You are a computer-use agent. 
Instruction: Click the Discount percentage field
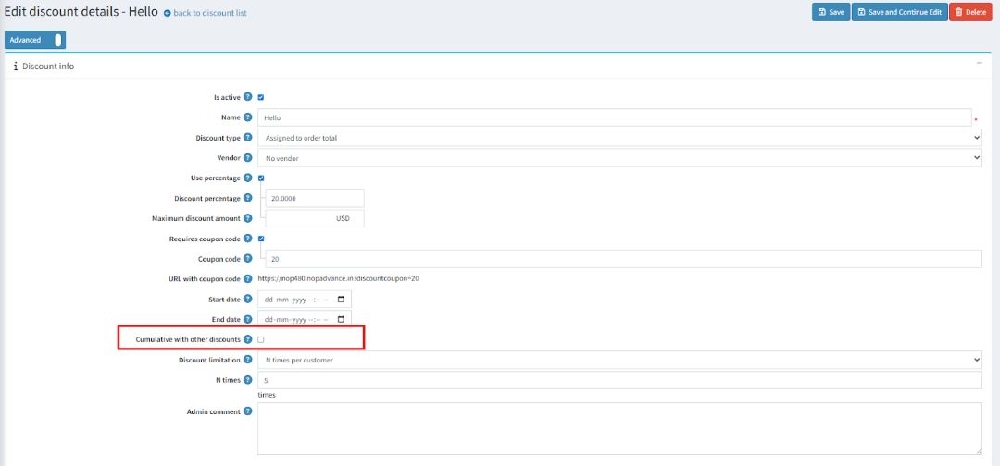click(316, 198)
